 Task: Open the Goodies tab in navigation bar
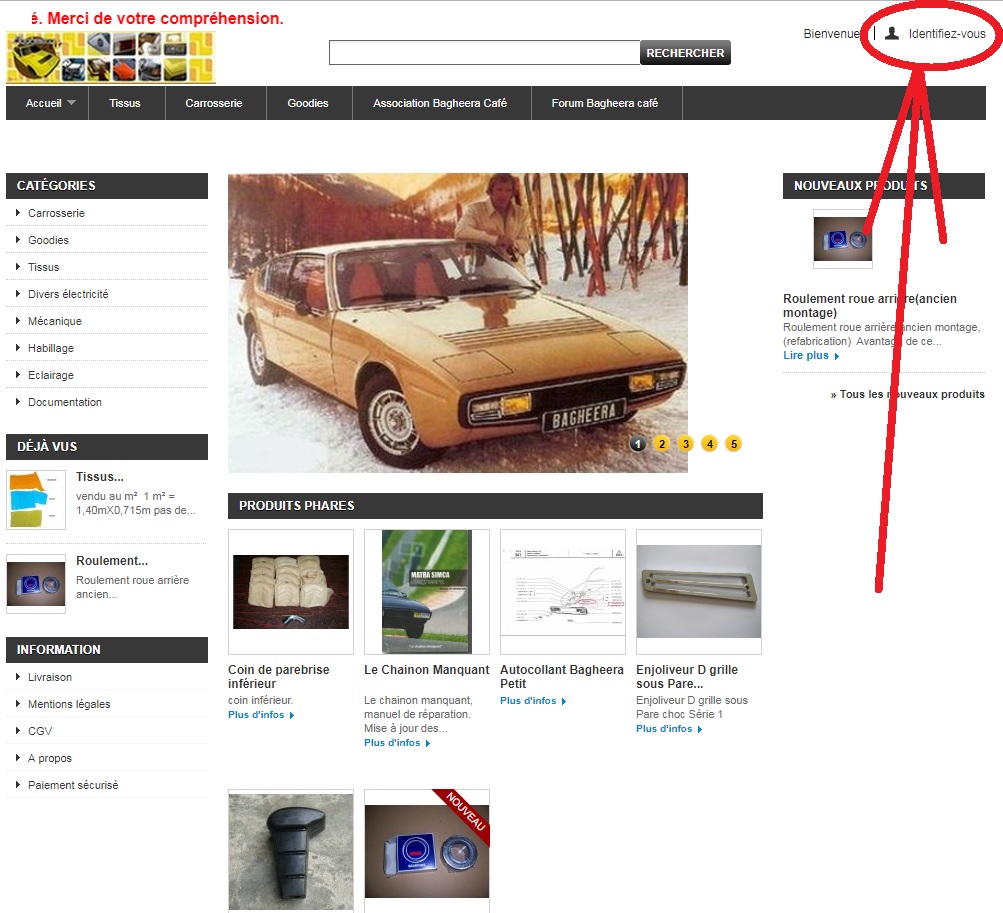coord(308,103)
